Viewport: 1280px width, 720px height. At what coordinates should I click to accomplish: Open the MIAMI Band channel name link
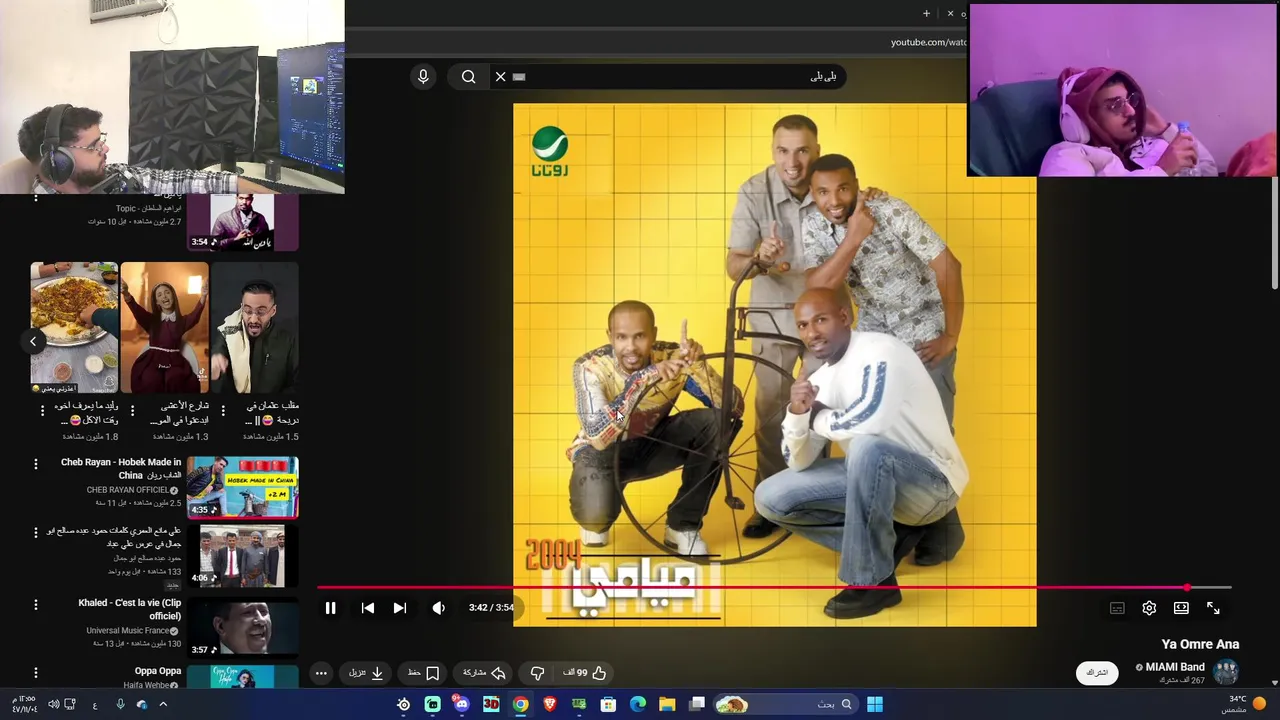coord(1175,667)
